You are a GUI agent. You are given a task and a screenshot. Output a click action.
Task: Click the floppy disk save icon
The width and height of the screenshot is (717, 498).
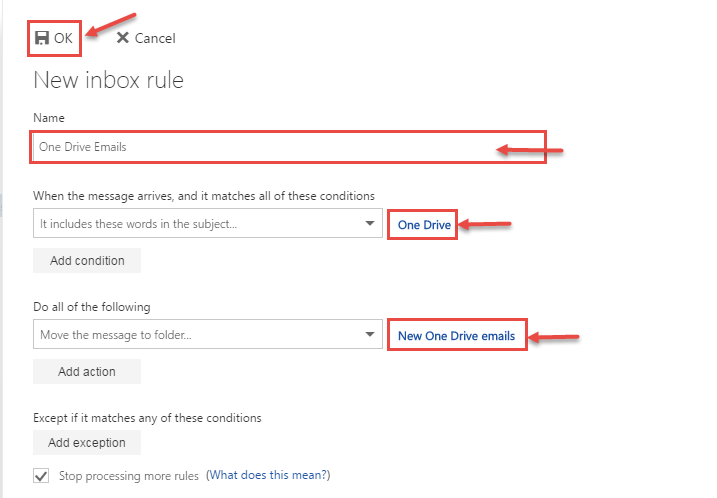(42, 38)
